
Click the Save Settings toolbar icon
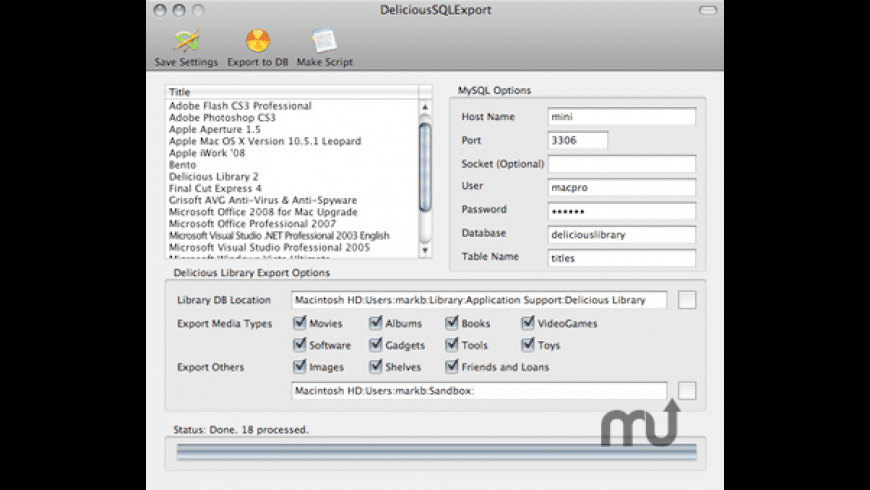[x=186, y=42]
